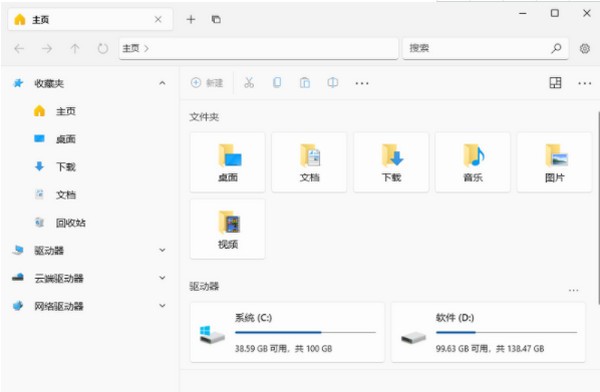Go up one folder level
The height and width of the screenshot is (392, 600).
pyautogui.click(x=75, y=49)
